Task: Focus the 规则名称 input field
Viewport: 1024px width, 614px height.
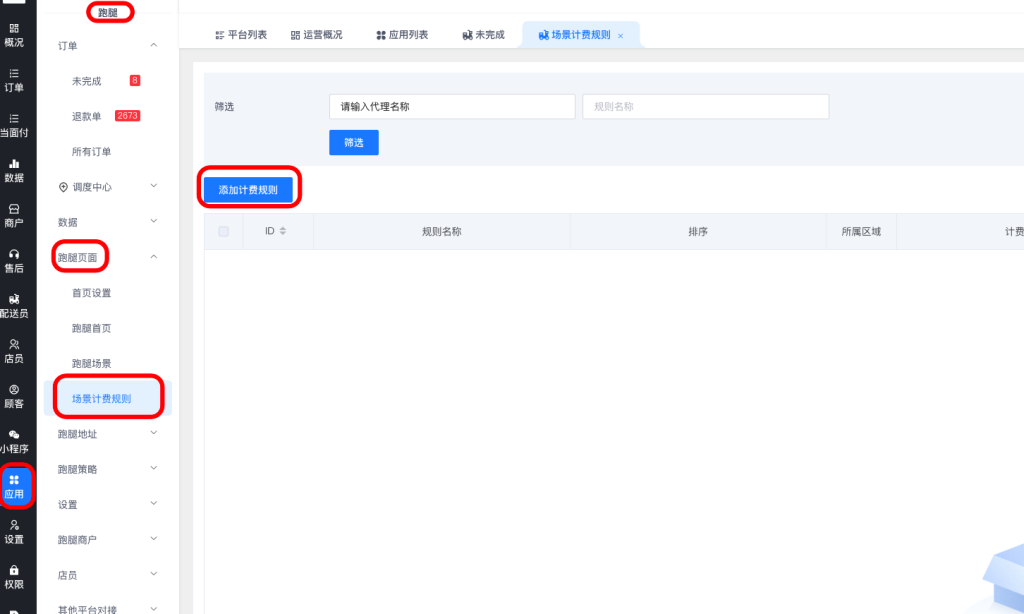Action: 705,107
